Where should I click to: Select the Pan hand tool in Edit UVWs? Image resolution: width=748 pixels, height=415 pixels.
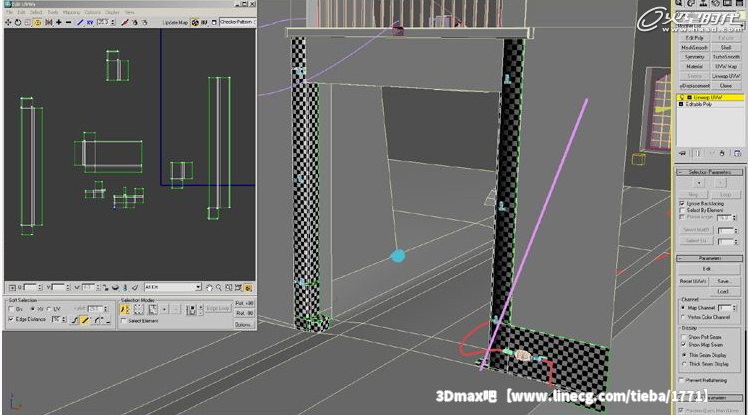tap(209, 288)
